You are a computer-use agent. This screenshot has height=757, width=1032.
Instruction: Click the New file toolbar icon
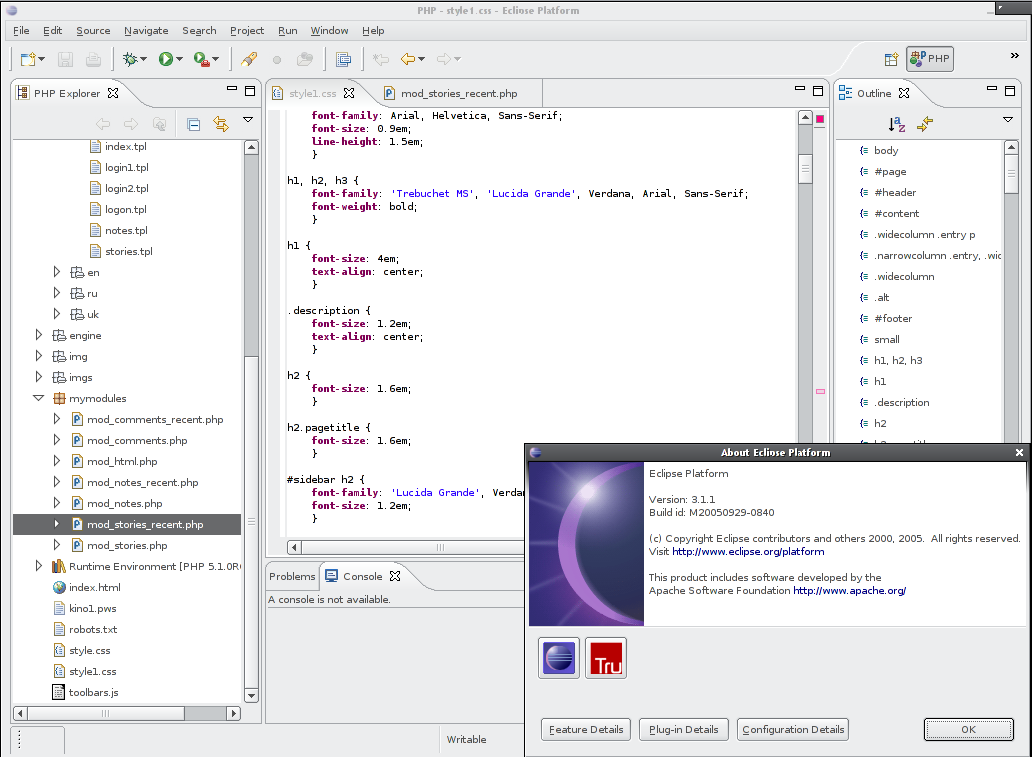28,59
